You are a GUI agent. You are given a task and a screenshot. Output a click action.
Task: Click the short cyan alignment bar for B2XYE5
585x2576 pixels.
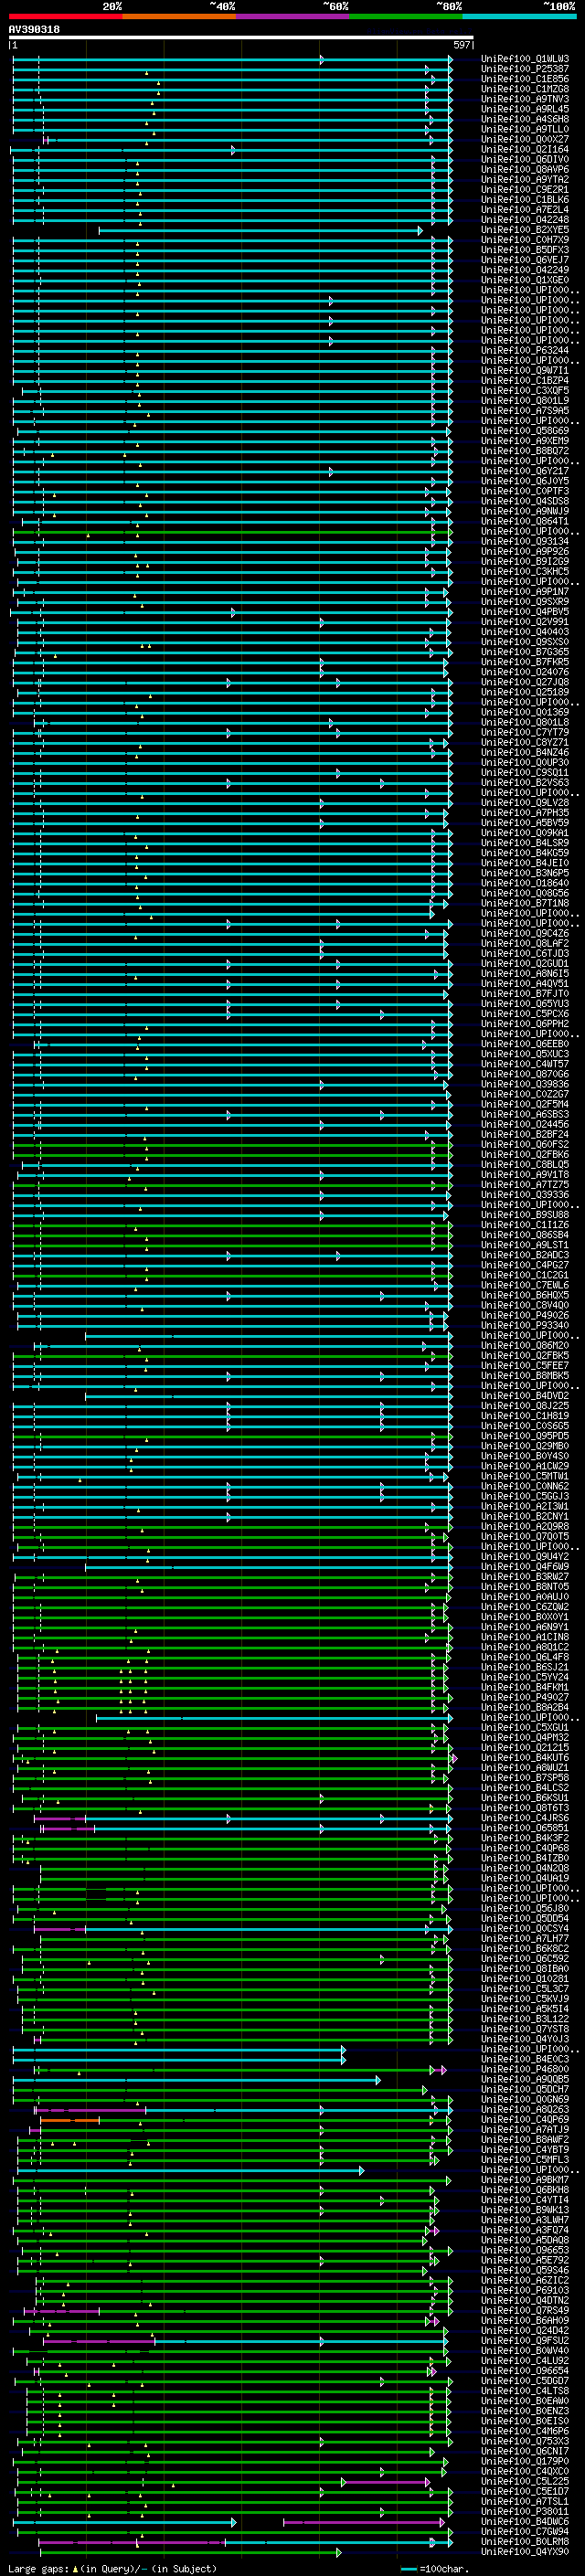tap(260, 231)
